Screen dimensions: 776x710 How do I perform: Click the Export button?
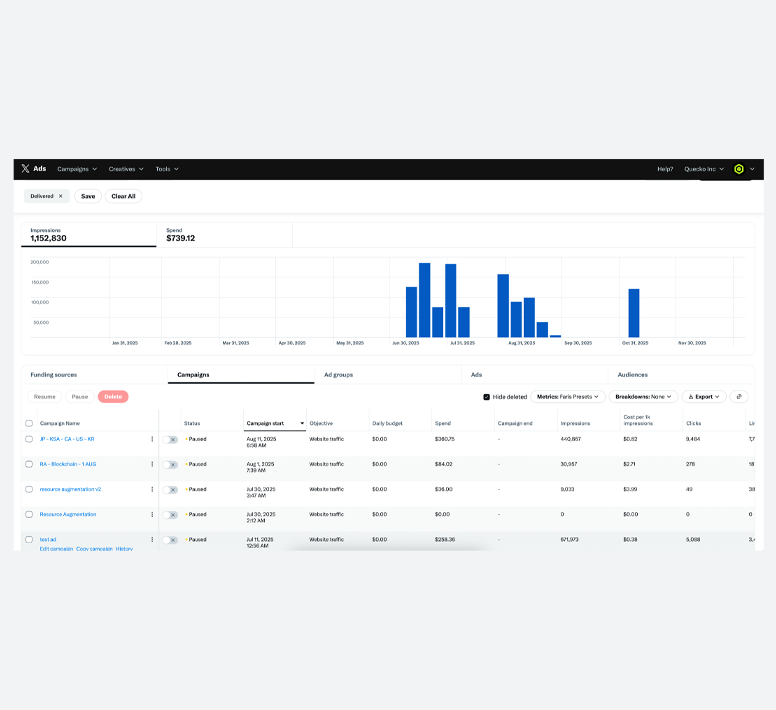point(704,397)
